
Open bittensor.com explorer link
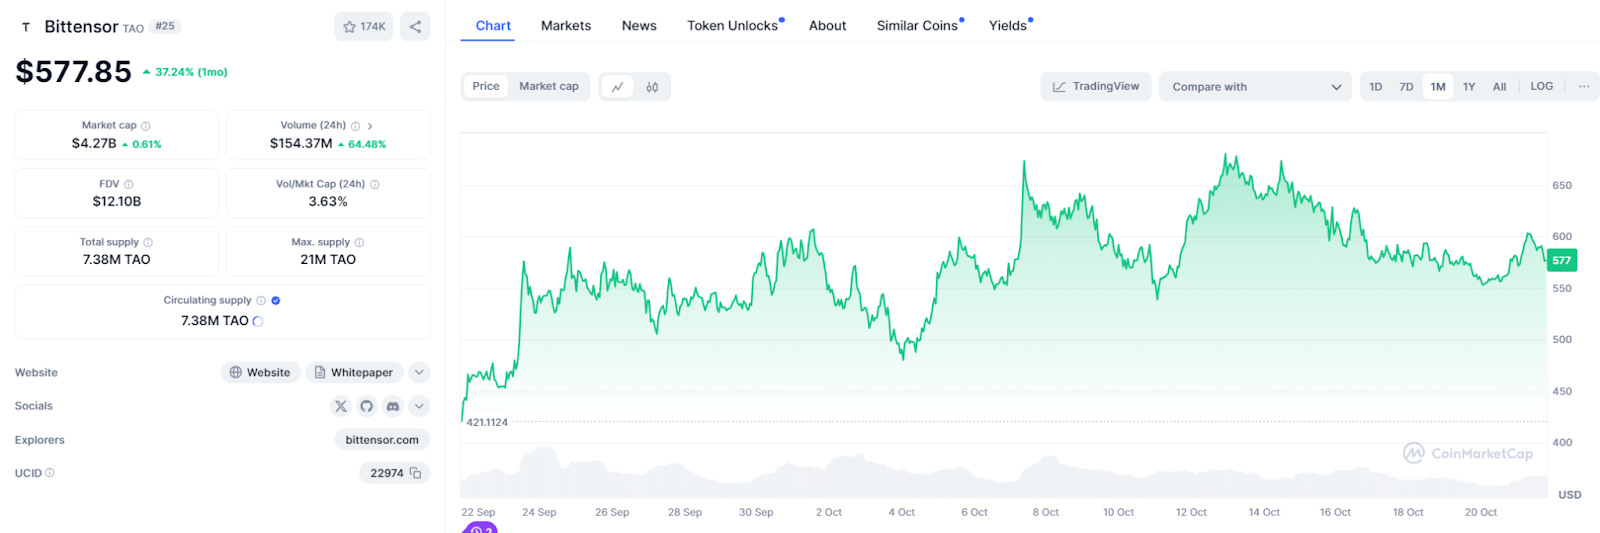coord(382,440)
